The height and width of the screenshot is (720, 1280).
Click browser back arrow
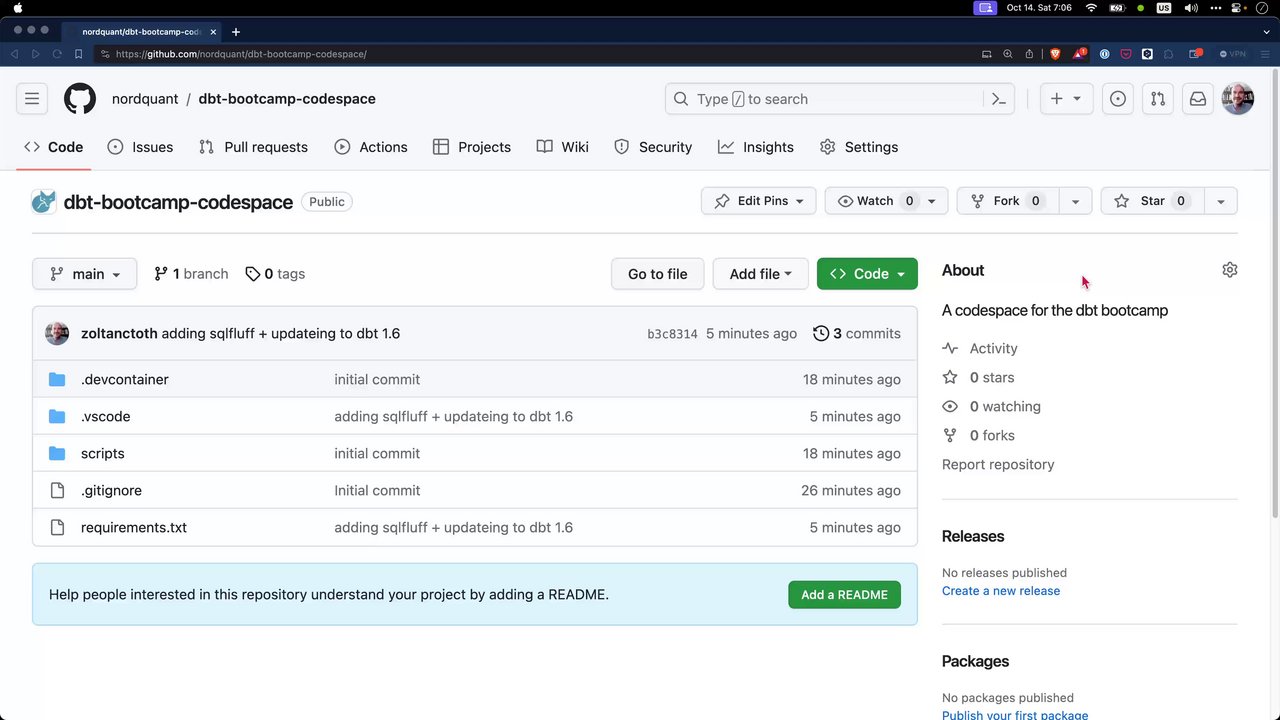15,54
